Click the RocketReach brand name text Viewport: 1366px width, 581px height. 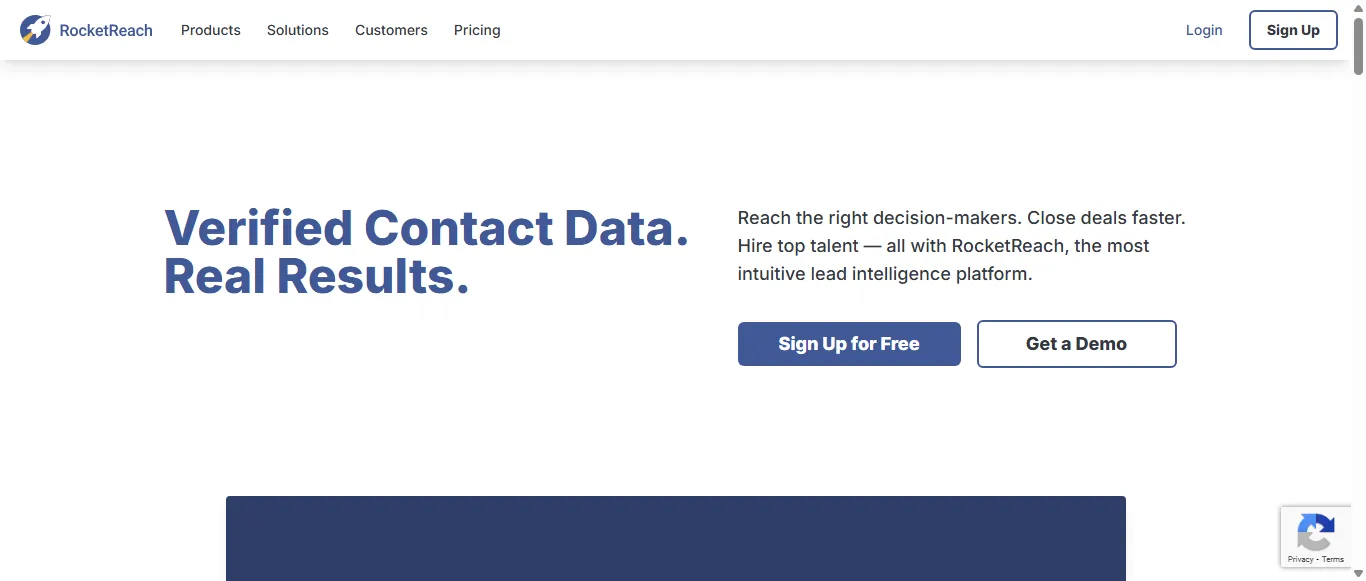[x=106, y=30]
